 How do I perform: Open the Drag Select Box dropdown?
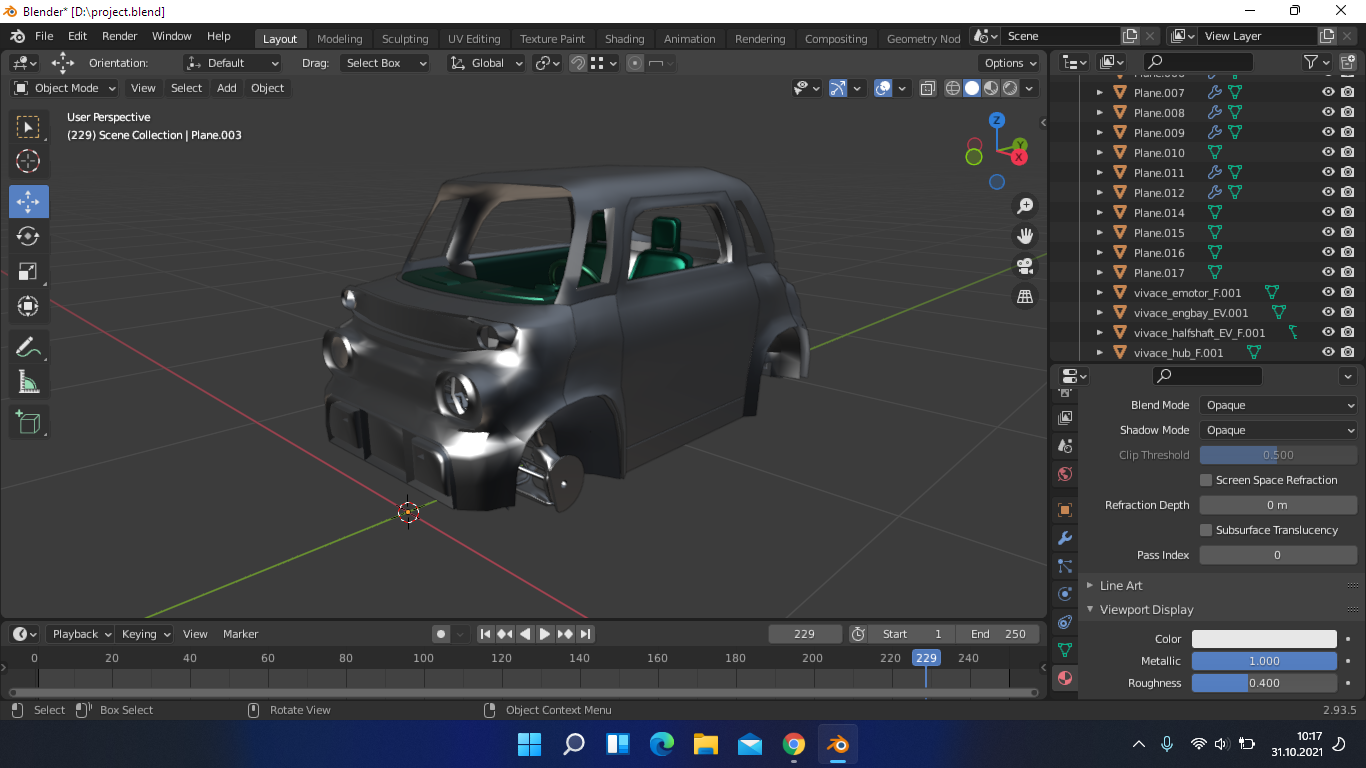(384, 63)
